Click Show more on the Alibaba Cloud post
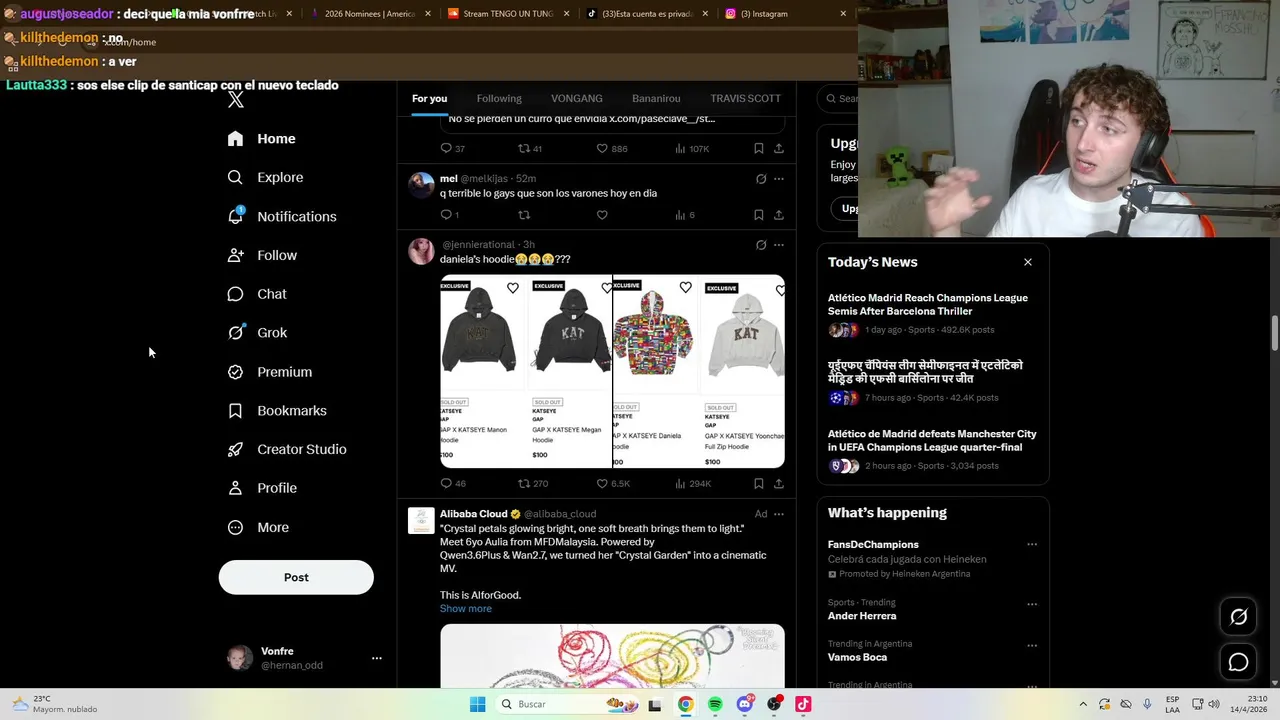The height and width of the screenshot is (720, 1280). pos(465,609)
